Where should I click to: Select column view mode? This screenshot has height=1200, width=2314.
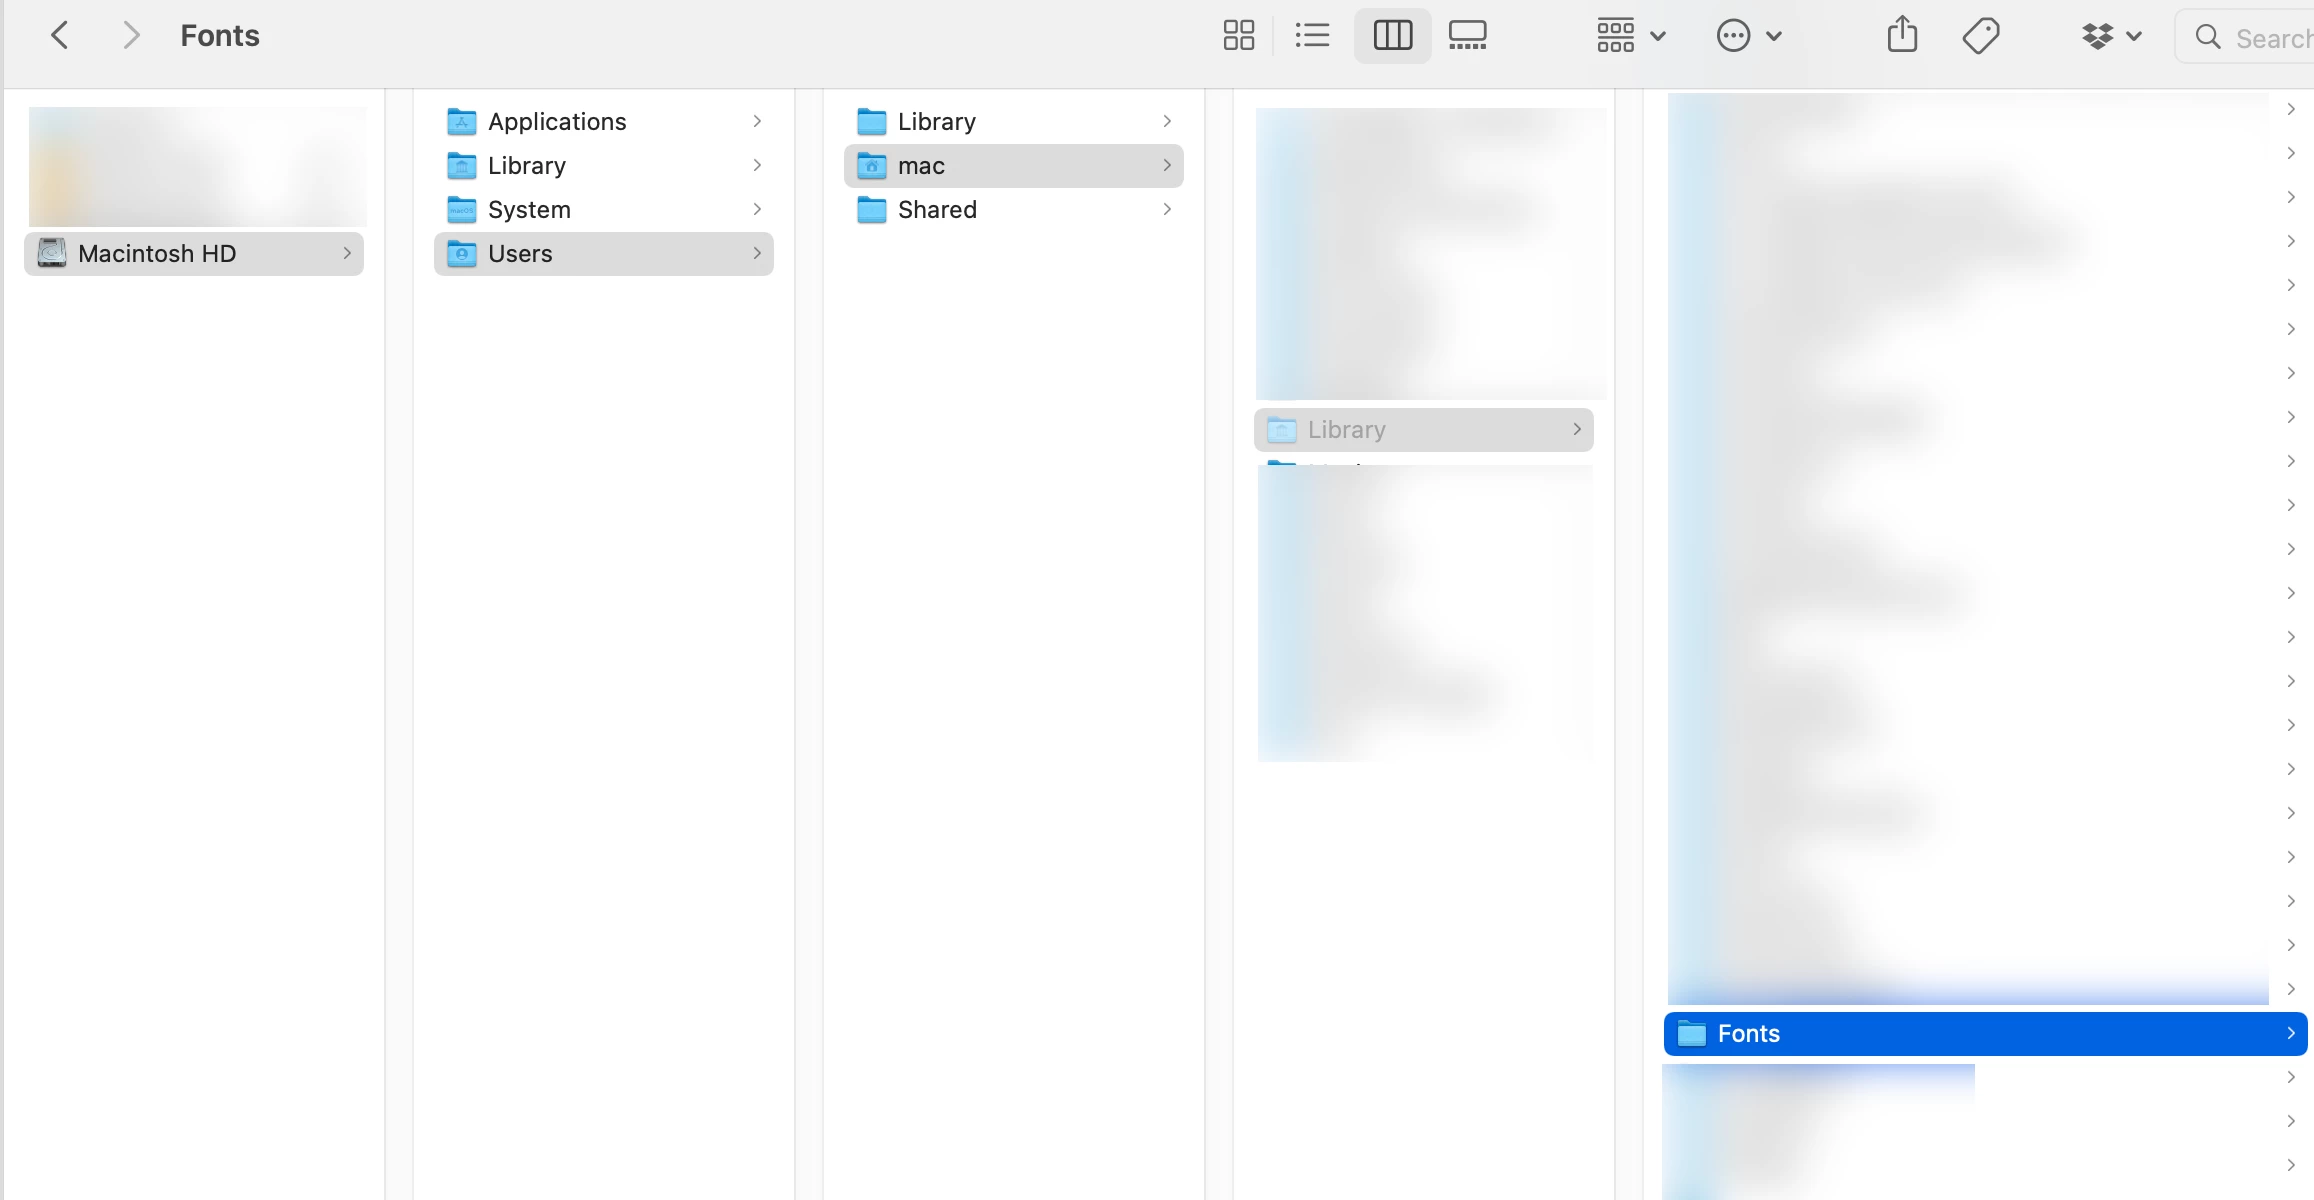[x=1392, y=36]
